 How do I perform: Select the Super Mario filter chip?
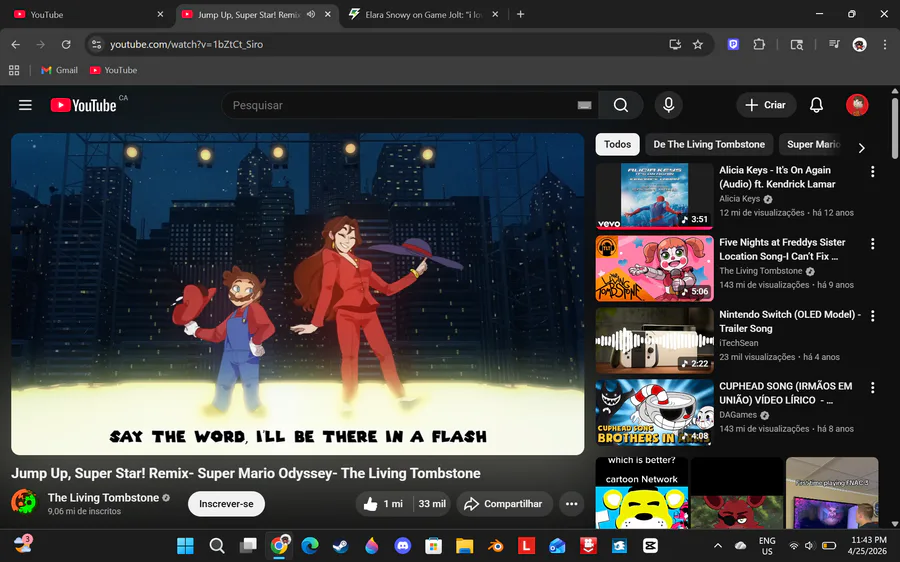pos(813,144)
